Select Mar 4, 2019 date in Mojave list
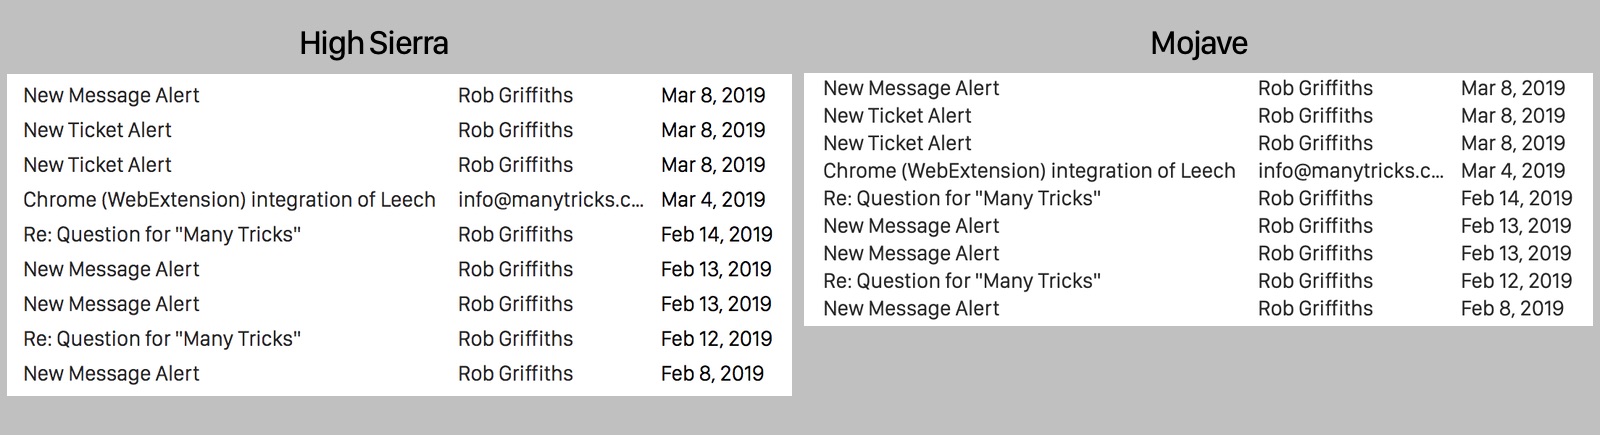The width and height of the screenshot is (1600, 435). pyautogui.click(x=1513, y=171)
